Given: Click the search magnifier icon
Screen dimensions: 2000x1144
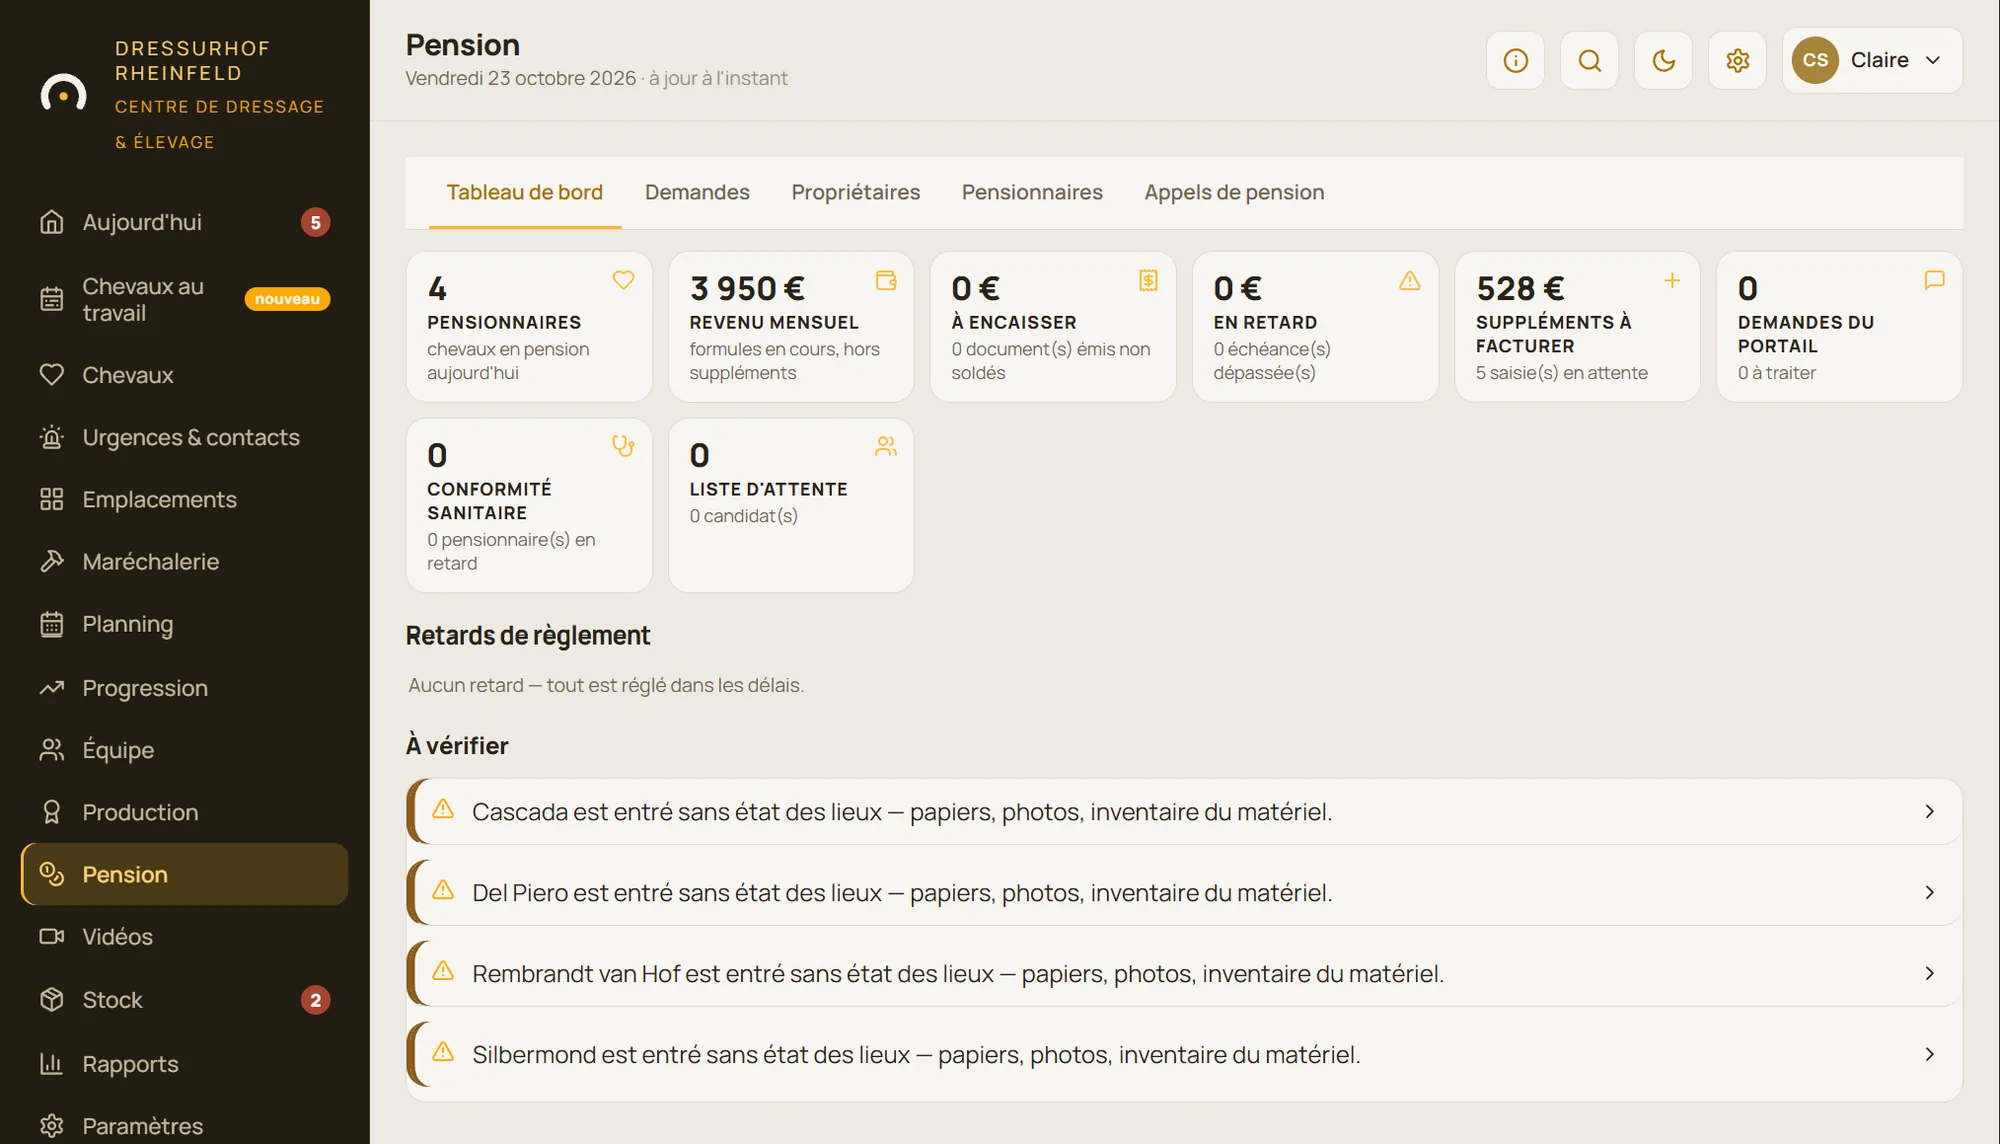Looking at the screenshot, I should [1589, 60].
